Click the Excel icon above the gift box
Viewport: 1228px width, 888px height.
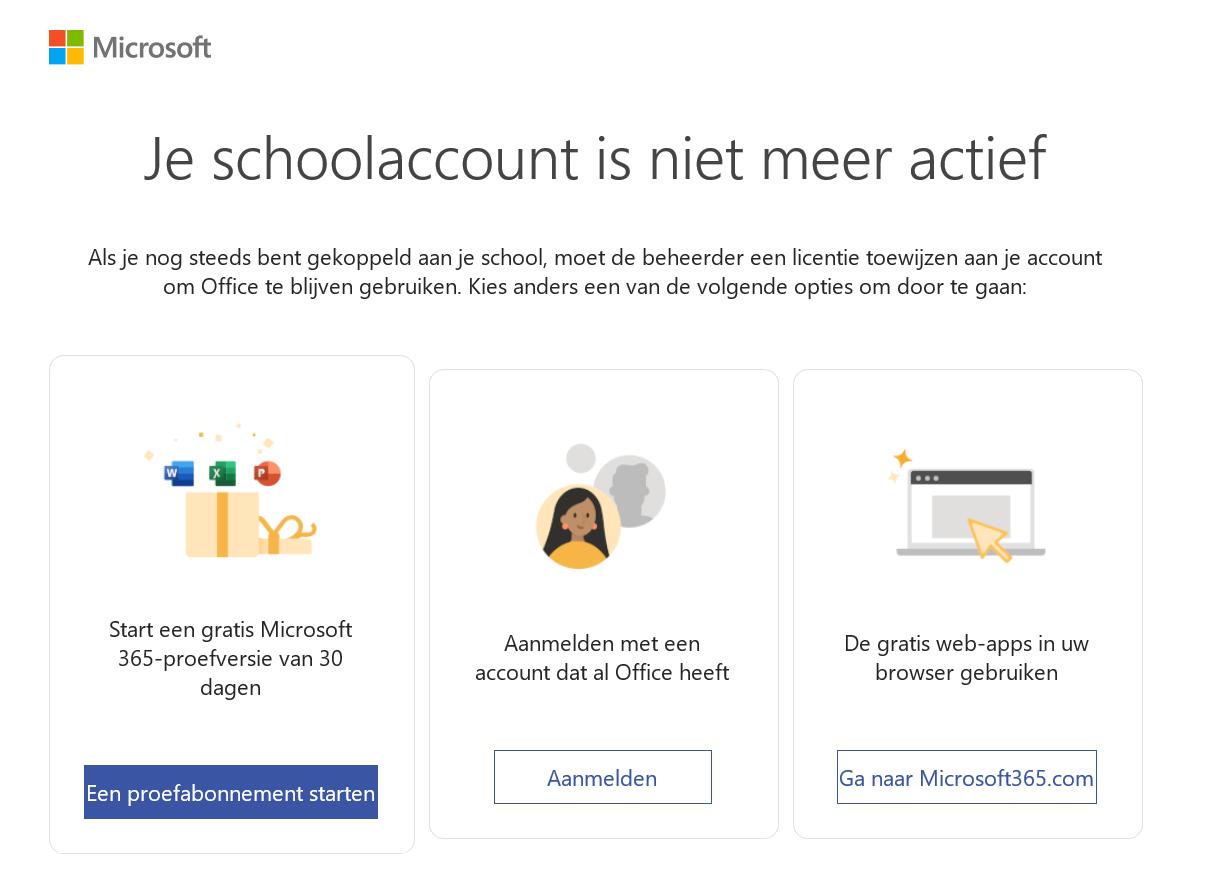pos(222,473)
